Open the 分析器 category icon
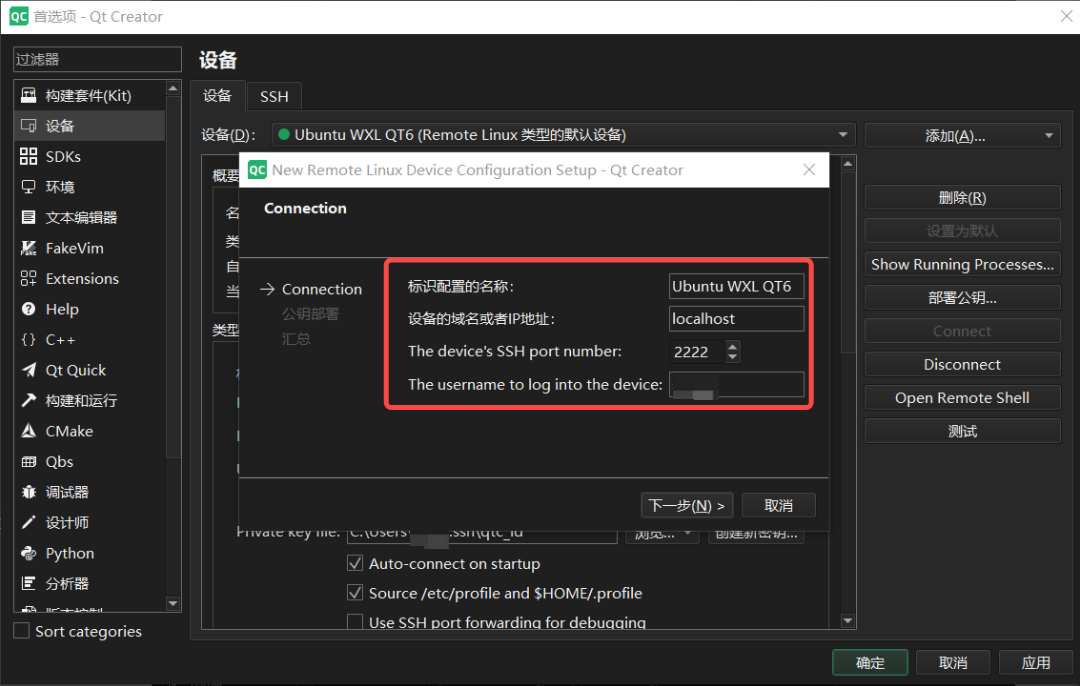 coord(28,583)
